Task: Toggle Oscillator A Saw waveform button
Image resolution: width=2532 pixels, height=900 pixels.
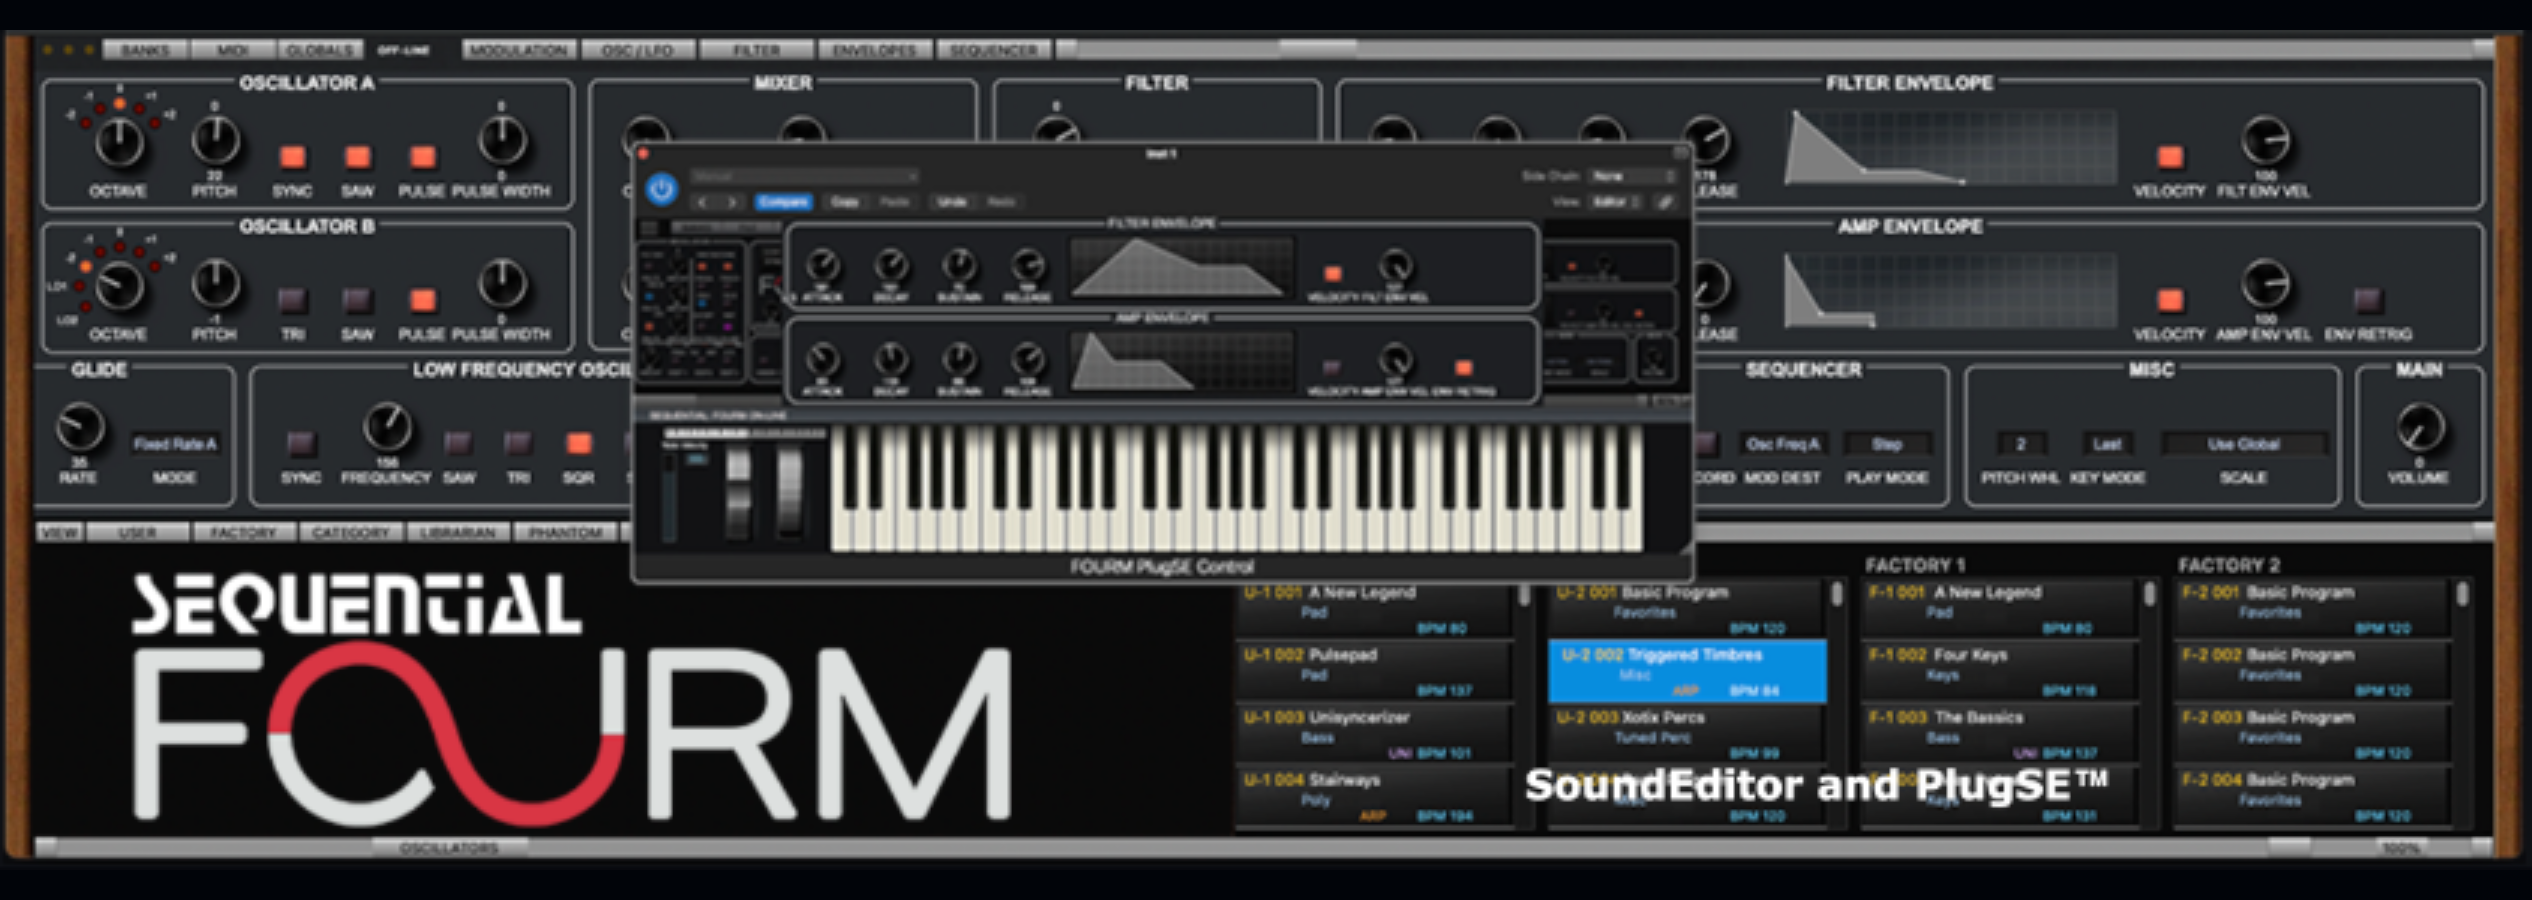Action: 357,157
